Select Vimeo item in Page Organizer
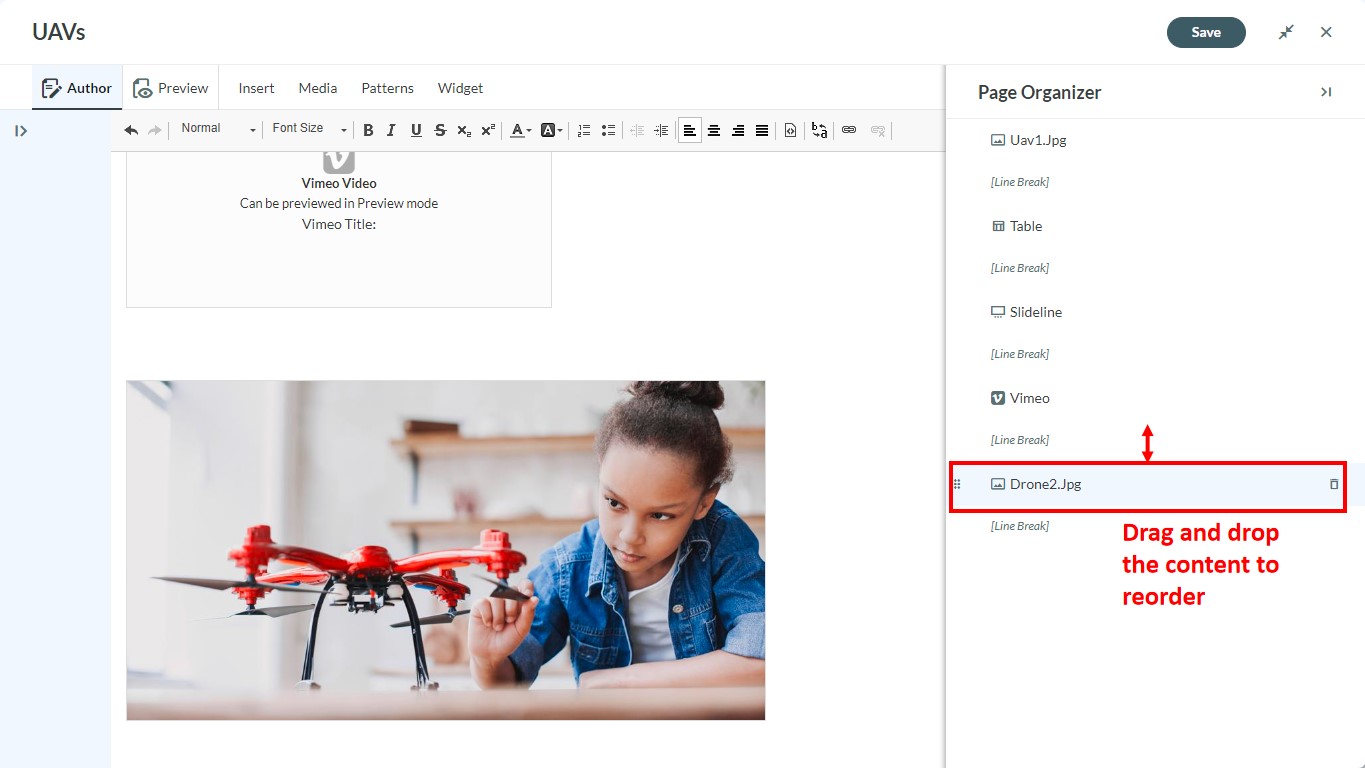Screen dimensions: 1365x768 (x=1030, y=398)
